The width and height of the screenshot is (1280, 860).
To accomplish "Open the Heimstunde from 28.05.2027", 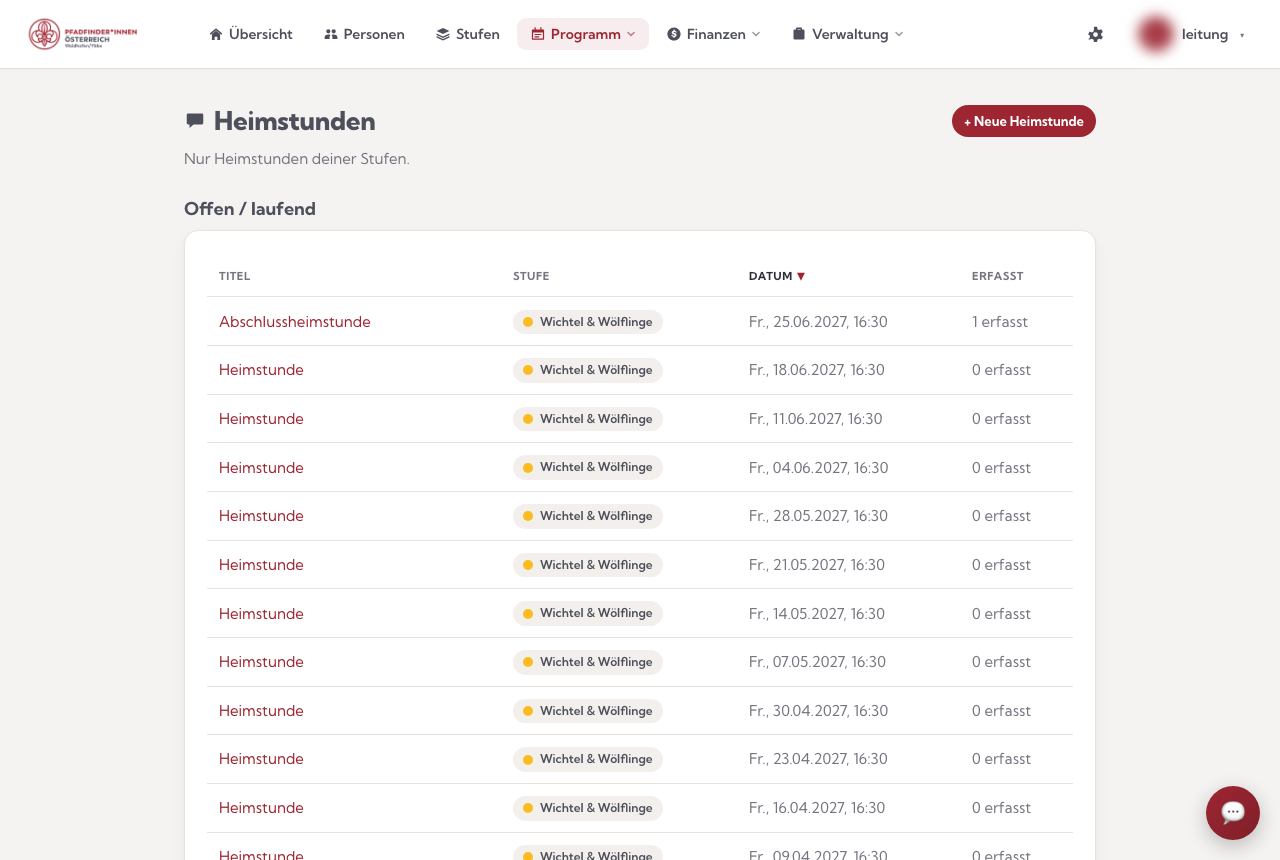I will 261,516.
